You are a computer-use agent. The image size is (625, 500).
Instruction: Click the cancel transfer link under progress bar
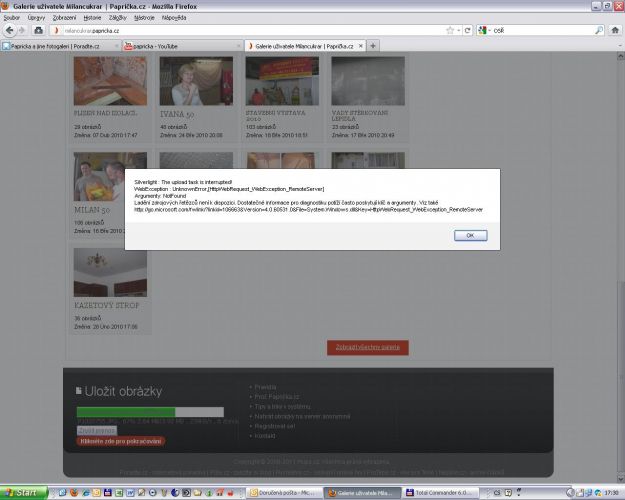[97, 431]
